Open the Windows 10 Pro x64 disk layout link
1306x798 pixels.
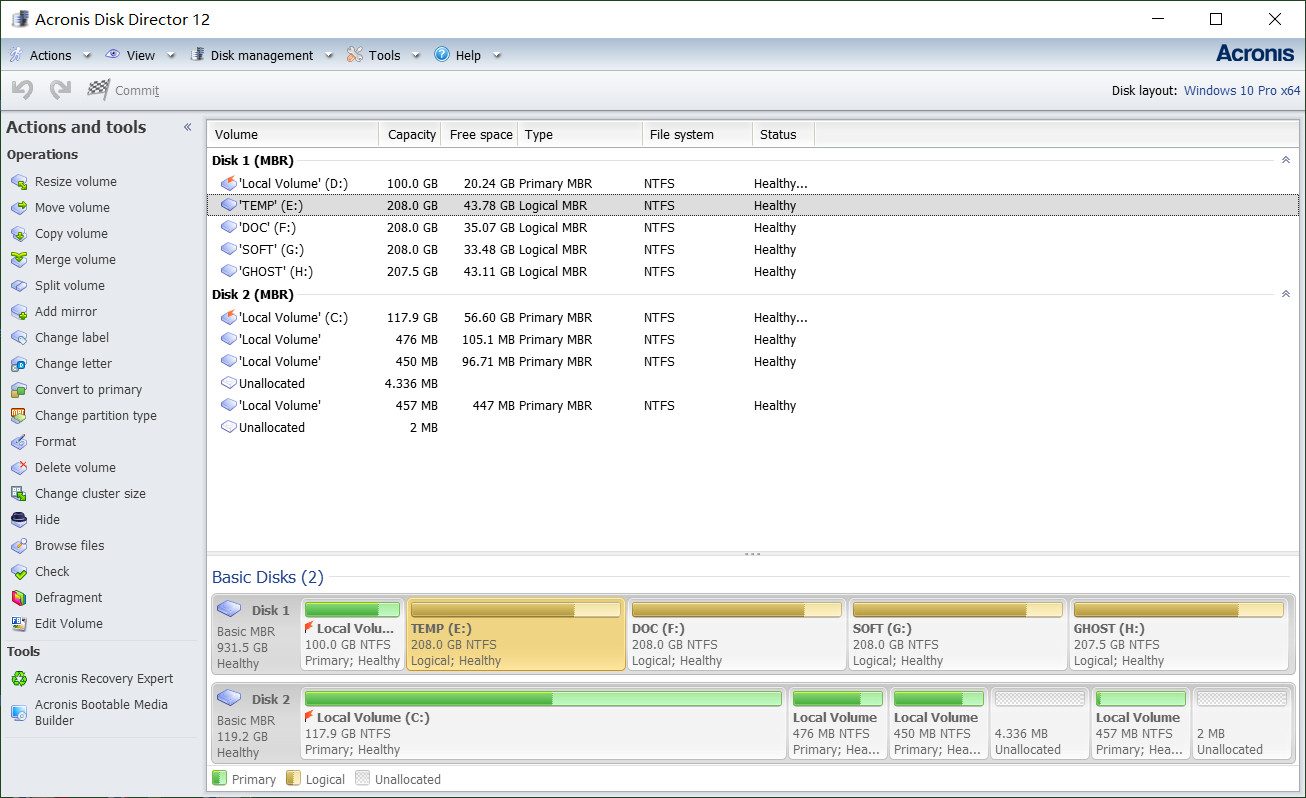click(x=1242, y=91)
